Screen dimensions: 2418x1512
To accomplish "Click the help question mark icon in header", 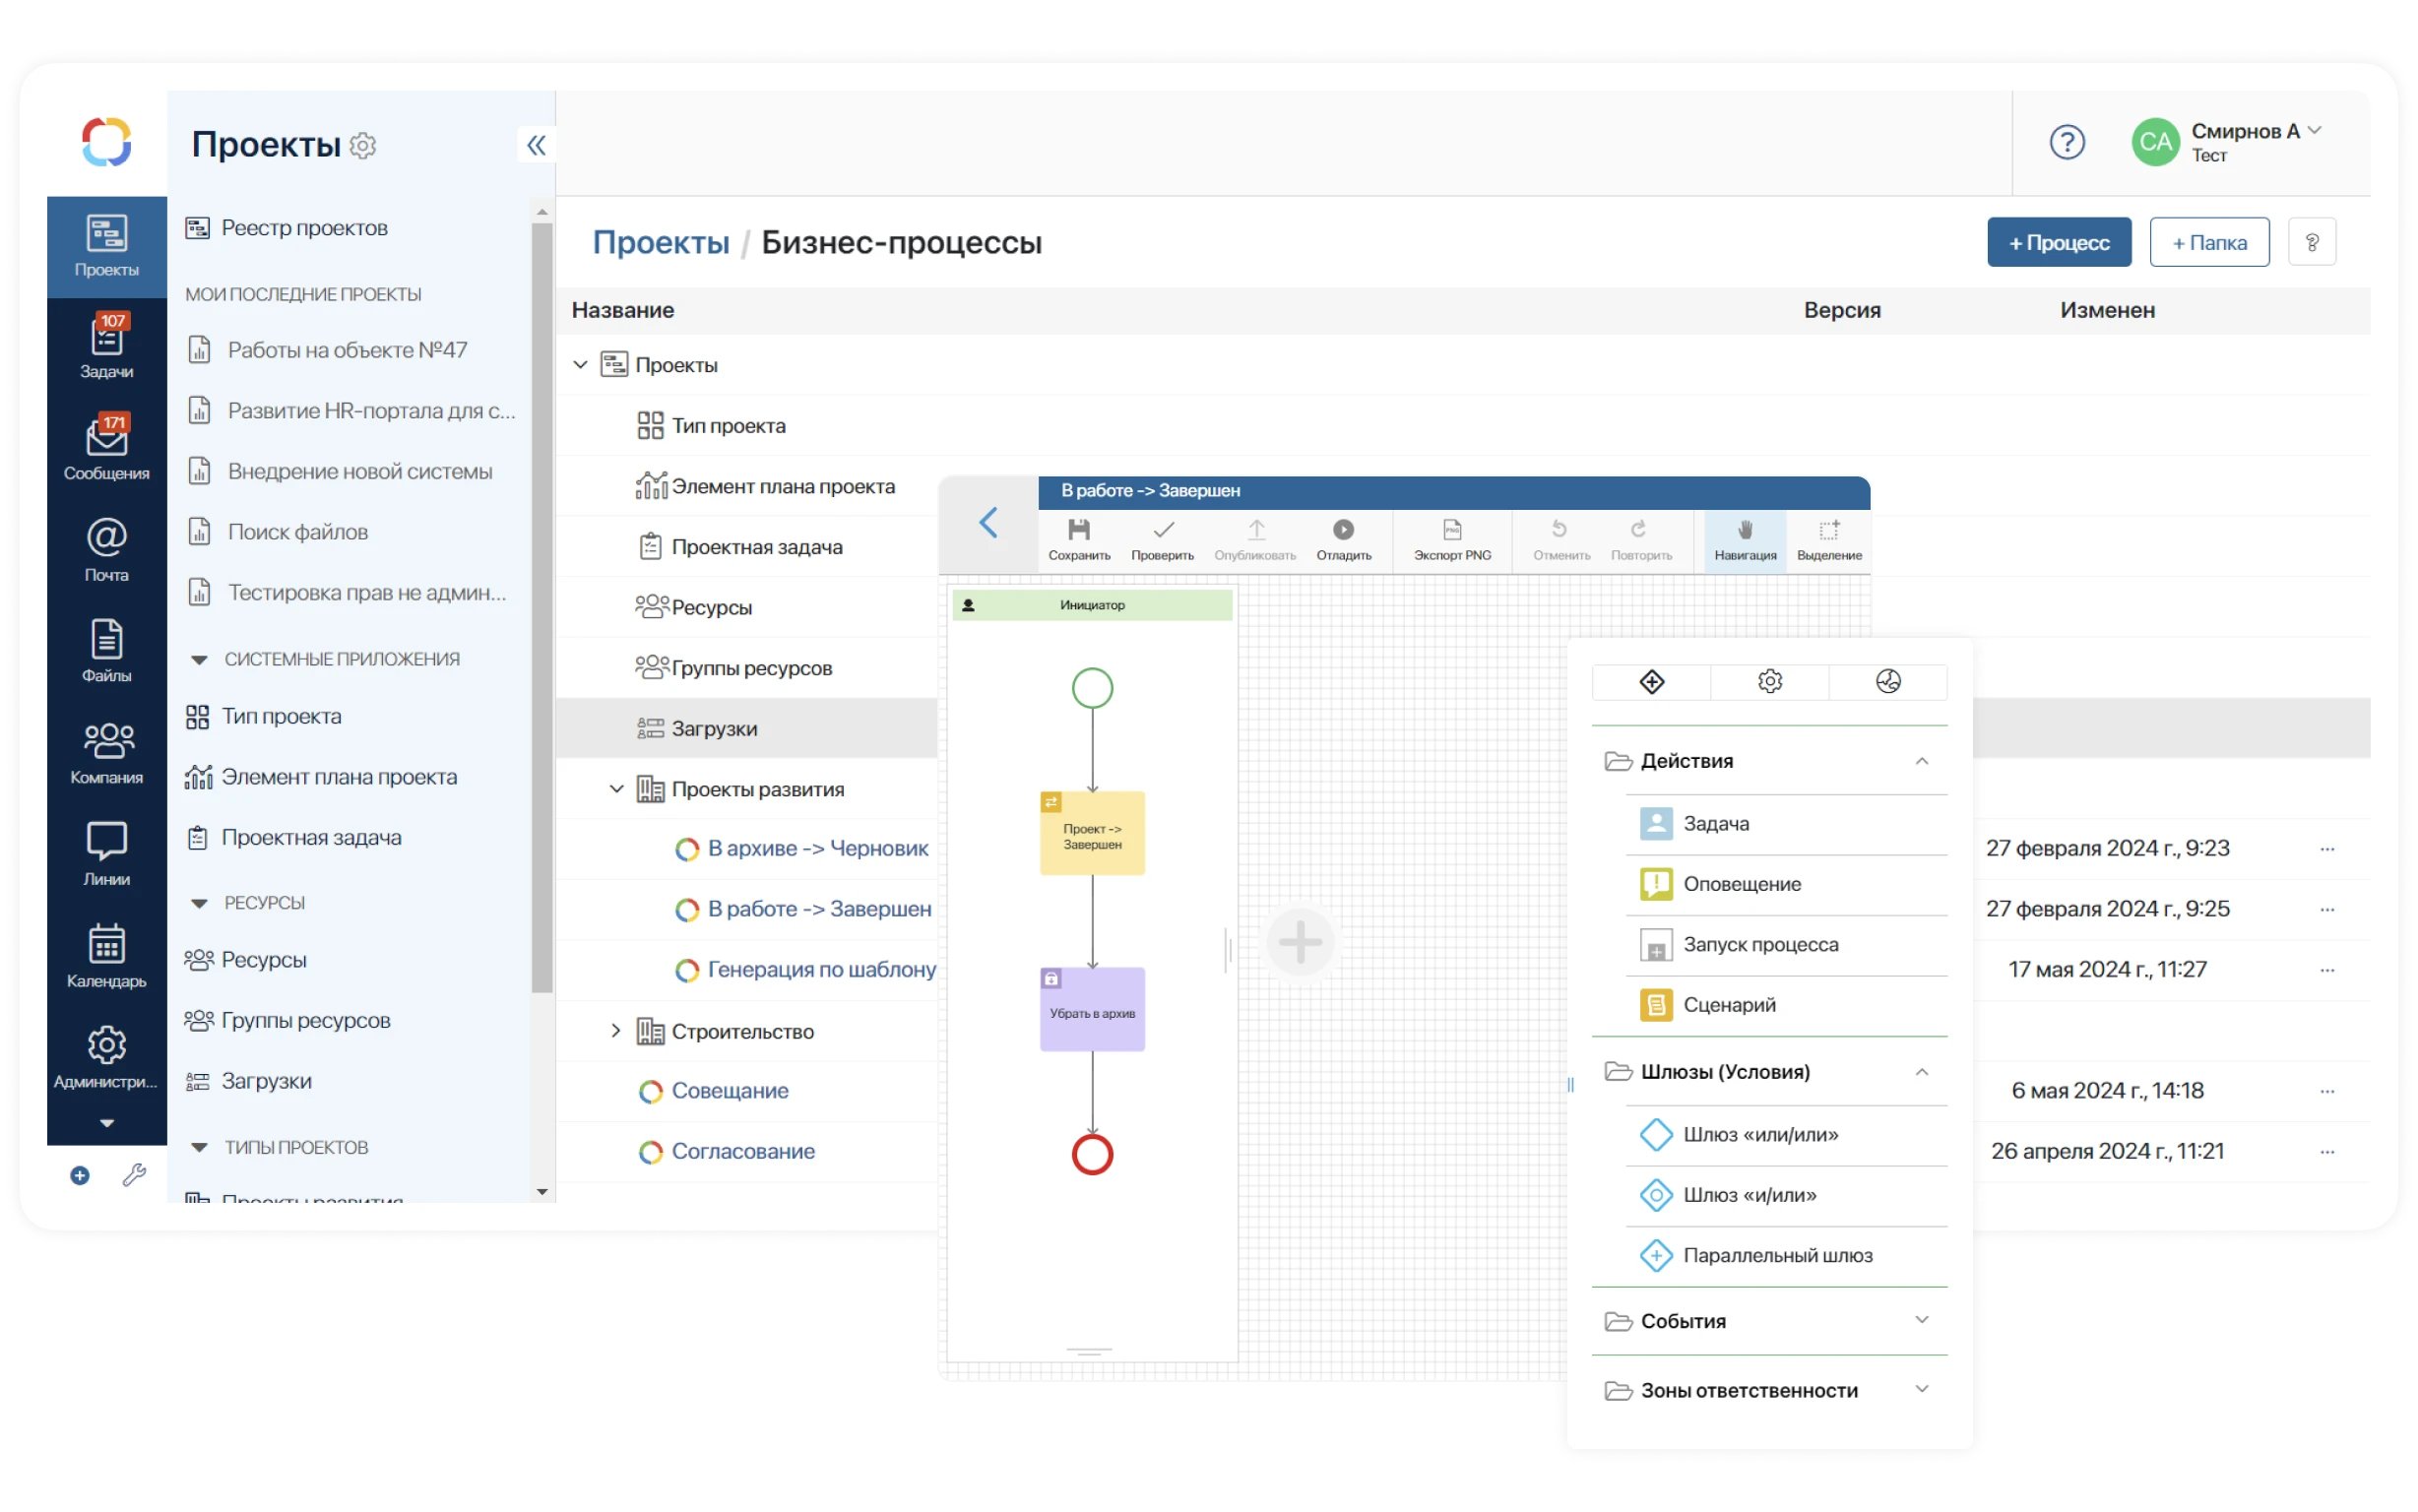I will click(2066, 143).
